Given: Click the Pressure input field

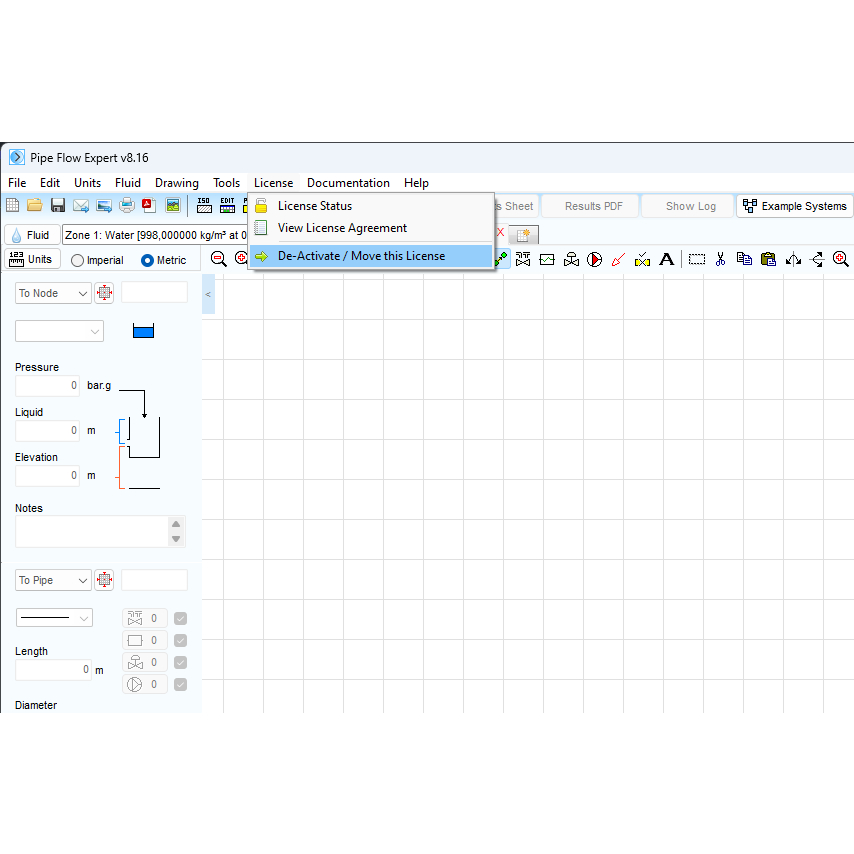Looking at the screenshot, I should pos(47,386).
